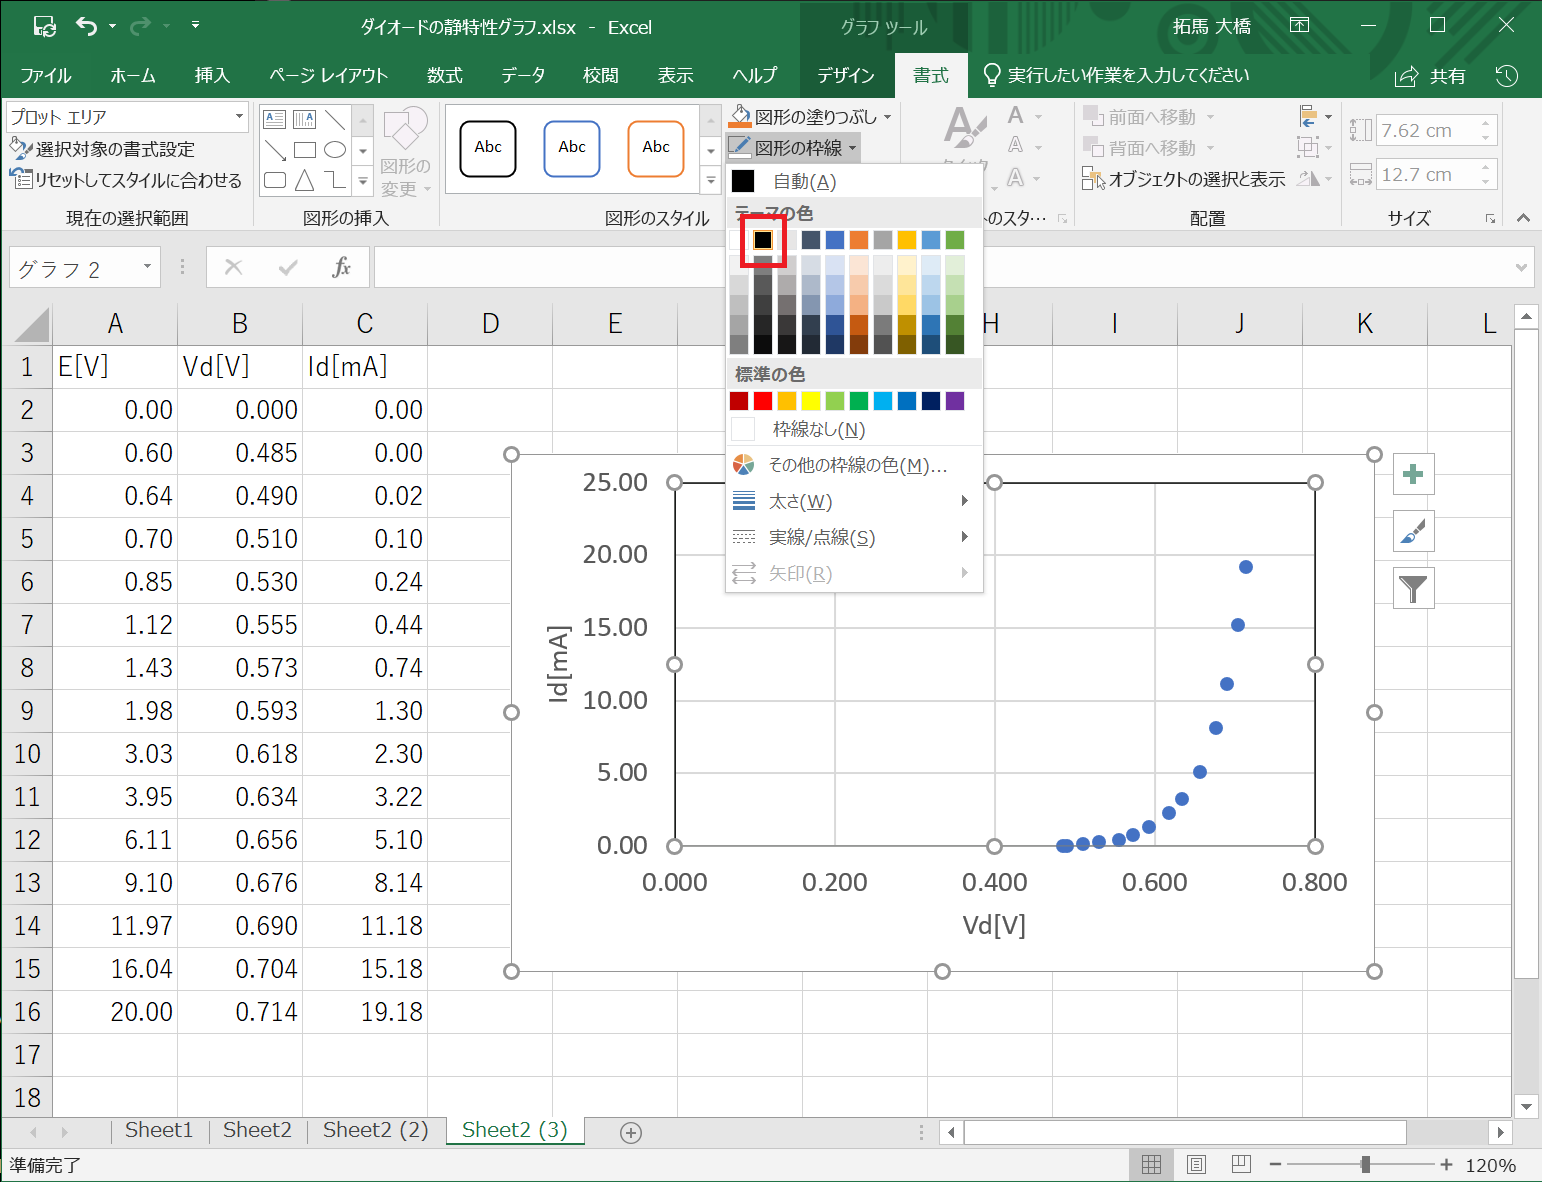The height and width of the screenshot is (1182, 1542).
Task: Click the shape height field 7.62 cm
Action: tap(1427, 130)
